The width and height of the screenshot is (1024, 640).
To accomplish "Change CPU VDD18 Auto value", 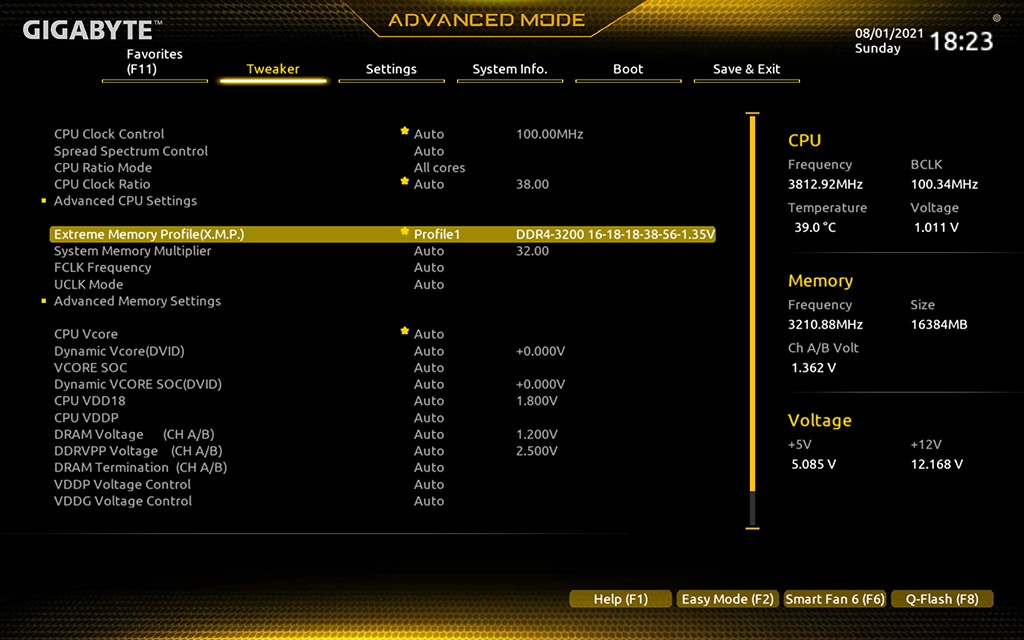I will tap(429, 401).
